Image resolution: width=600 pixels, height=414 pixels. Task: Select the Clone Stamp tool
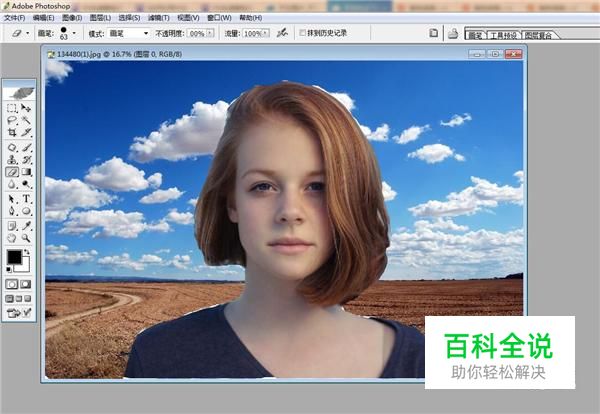click(x=12, y=160)
